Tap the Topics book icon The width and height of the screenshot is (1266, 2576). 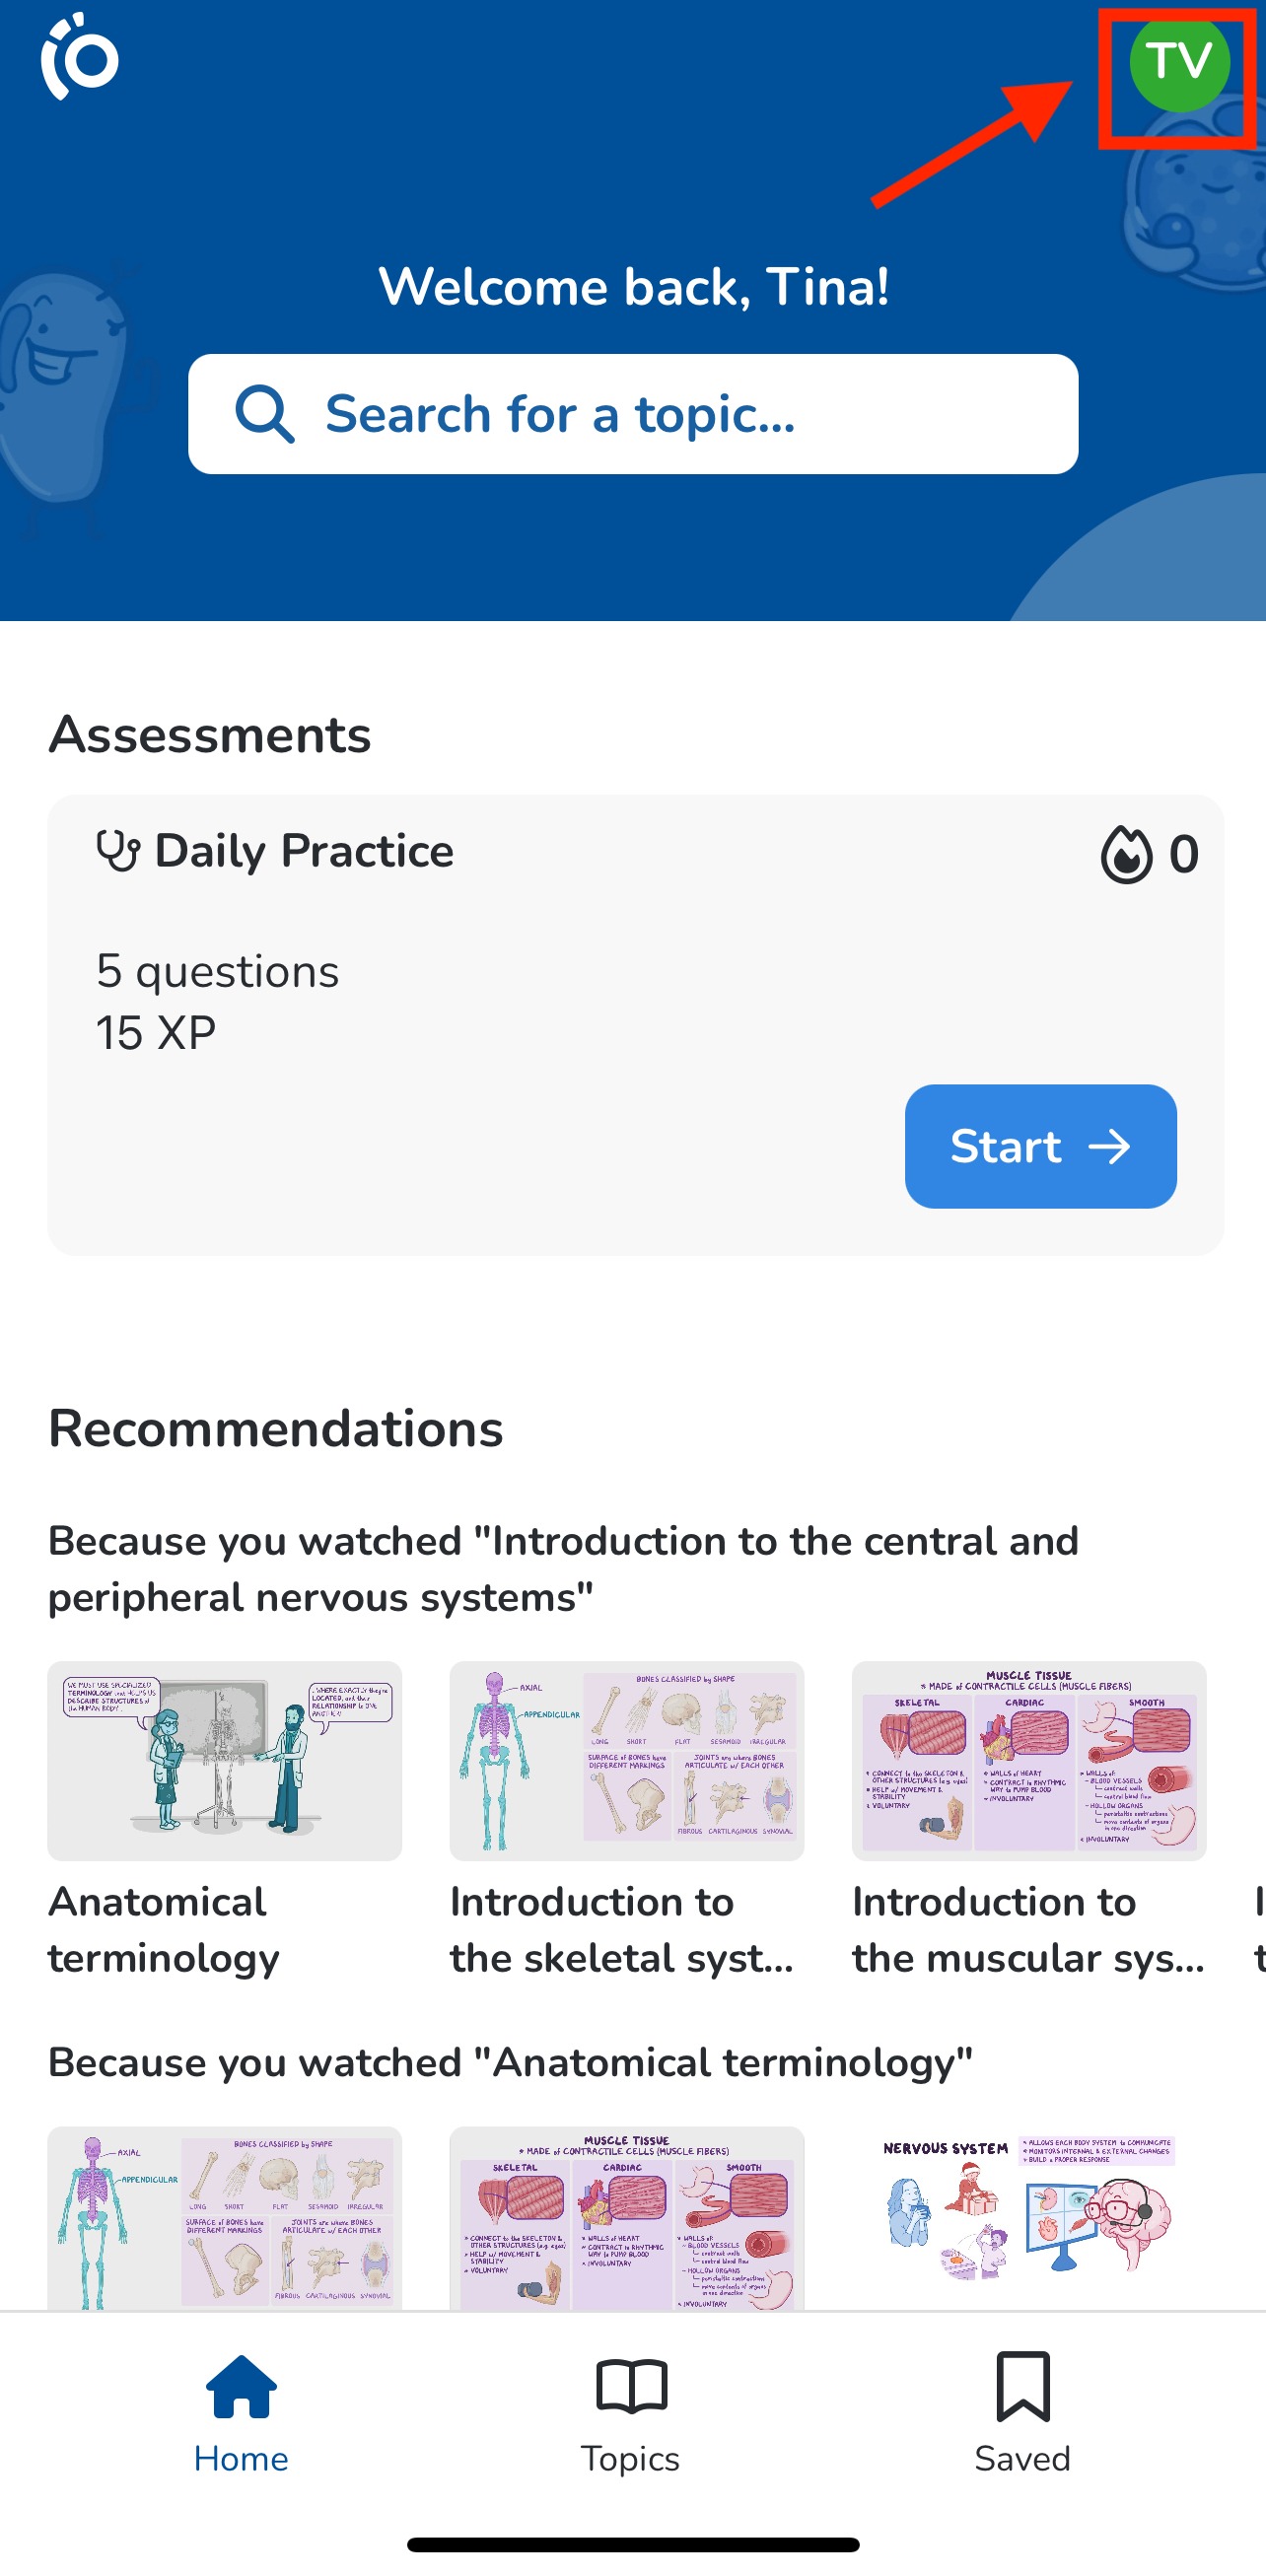[x=631, y=2387]
